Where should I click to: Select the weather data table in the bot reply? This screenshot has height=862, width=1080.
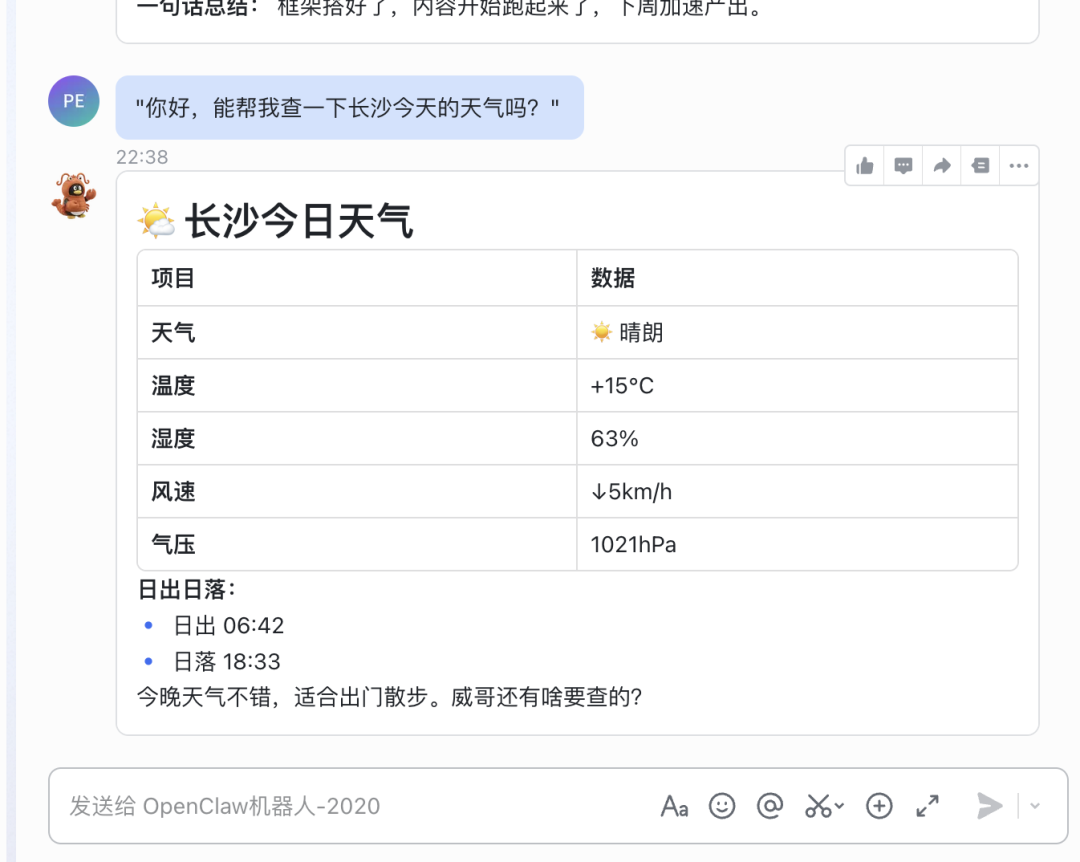tap(577, 410)
